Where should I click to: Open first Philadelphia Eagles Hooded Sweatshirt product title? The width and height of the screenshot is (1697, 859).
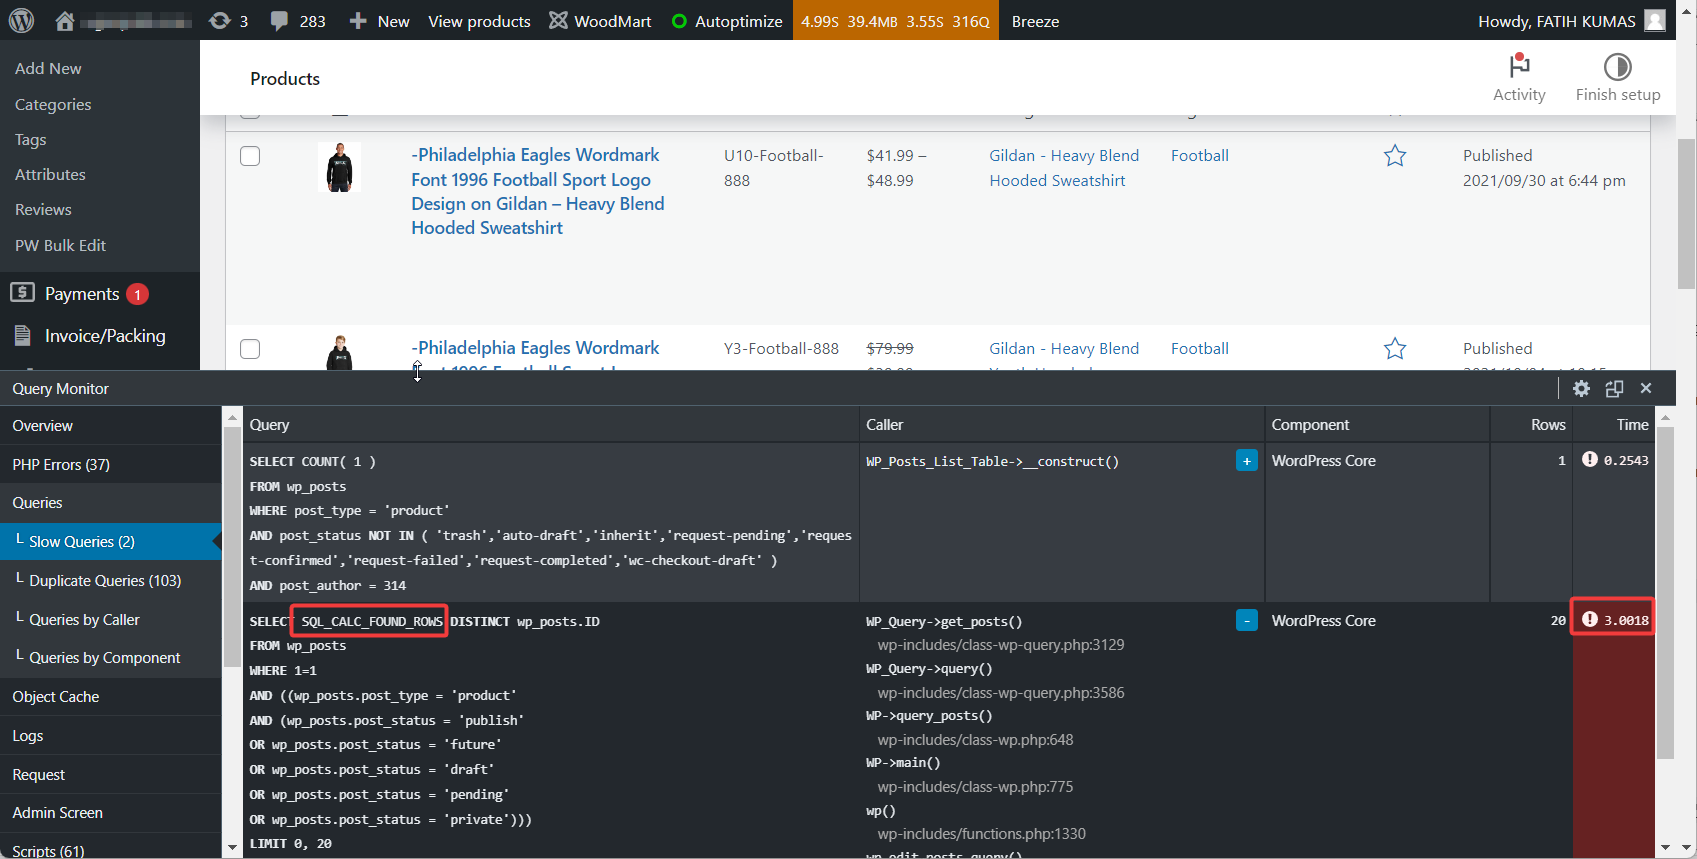click(538, 191)
